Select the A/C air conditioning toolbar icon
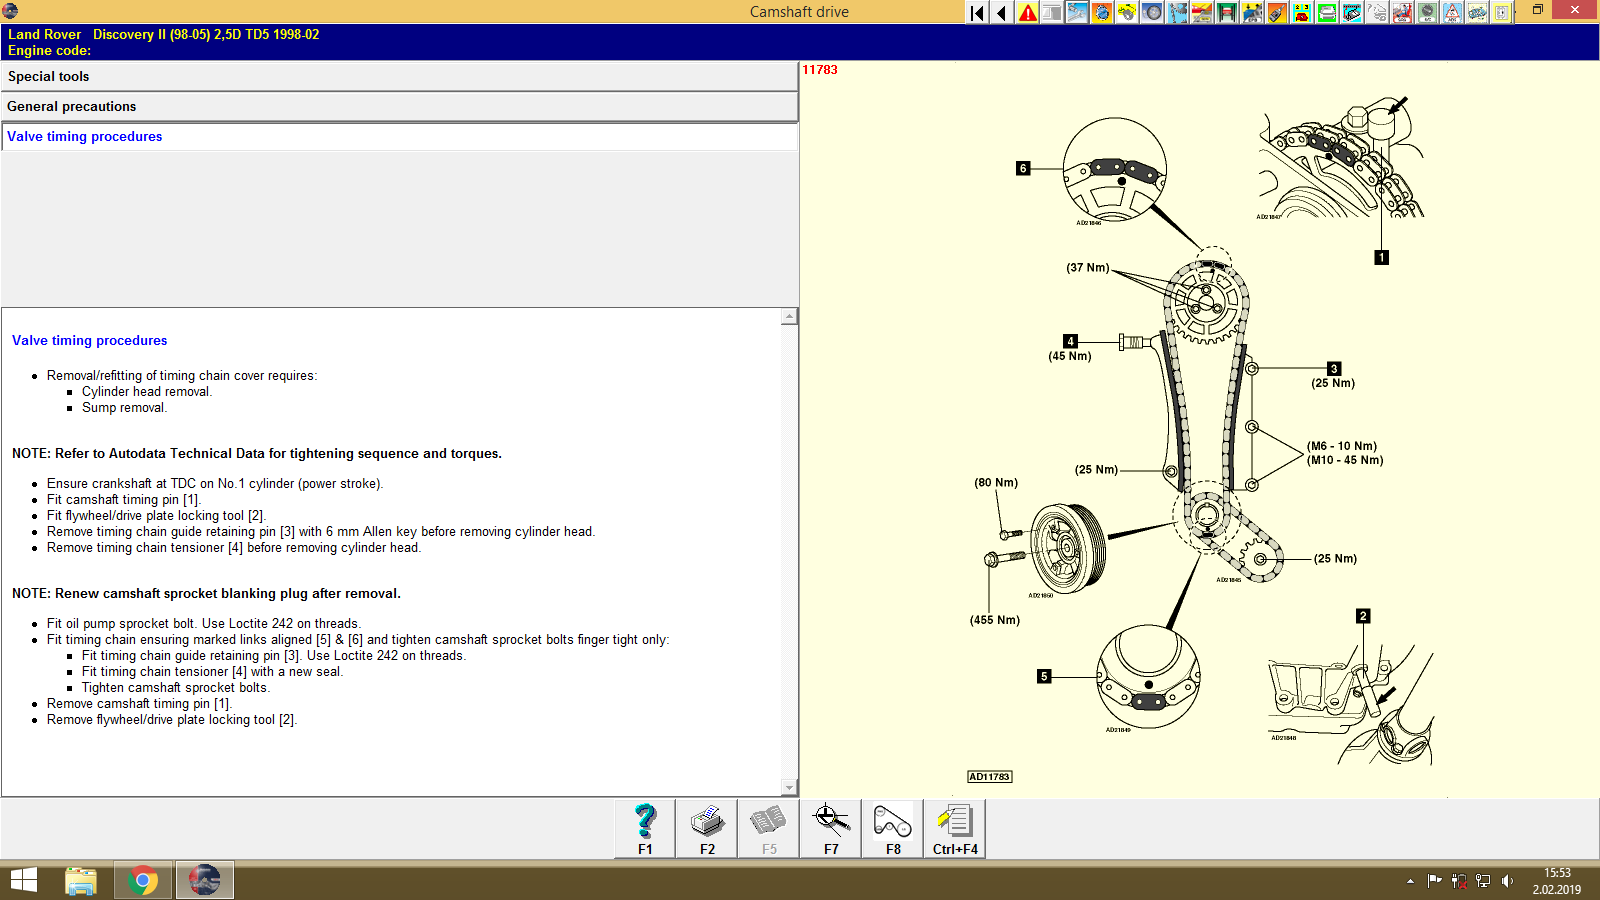The height and width of the screenshot is (900, 1600). (x=1427, y=13)
